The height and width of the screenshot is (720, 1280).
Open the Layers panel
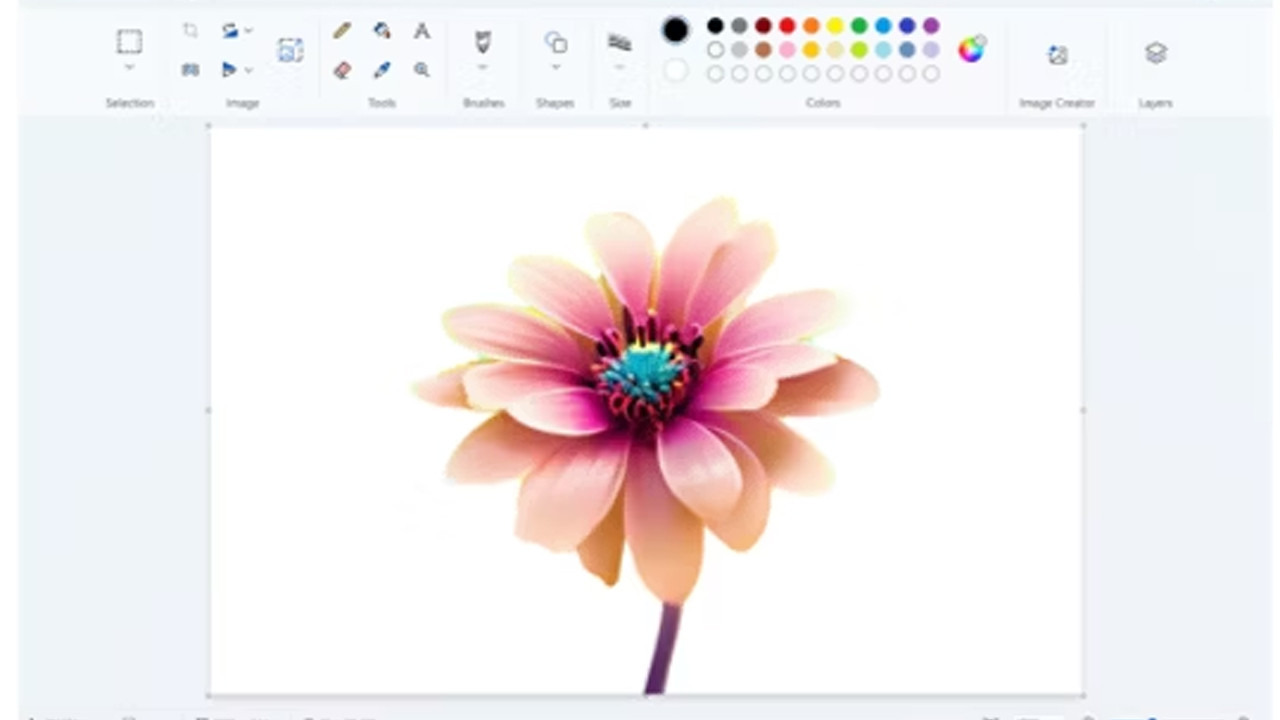1156,53
